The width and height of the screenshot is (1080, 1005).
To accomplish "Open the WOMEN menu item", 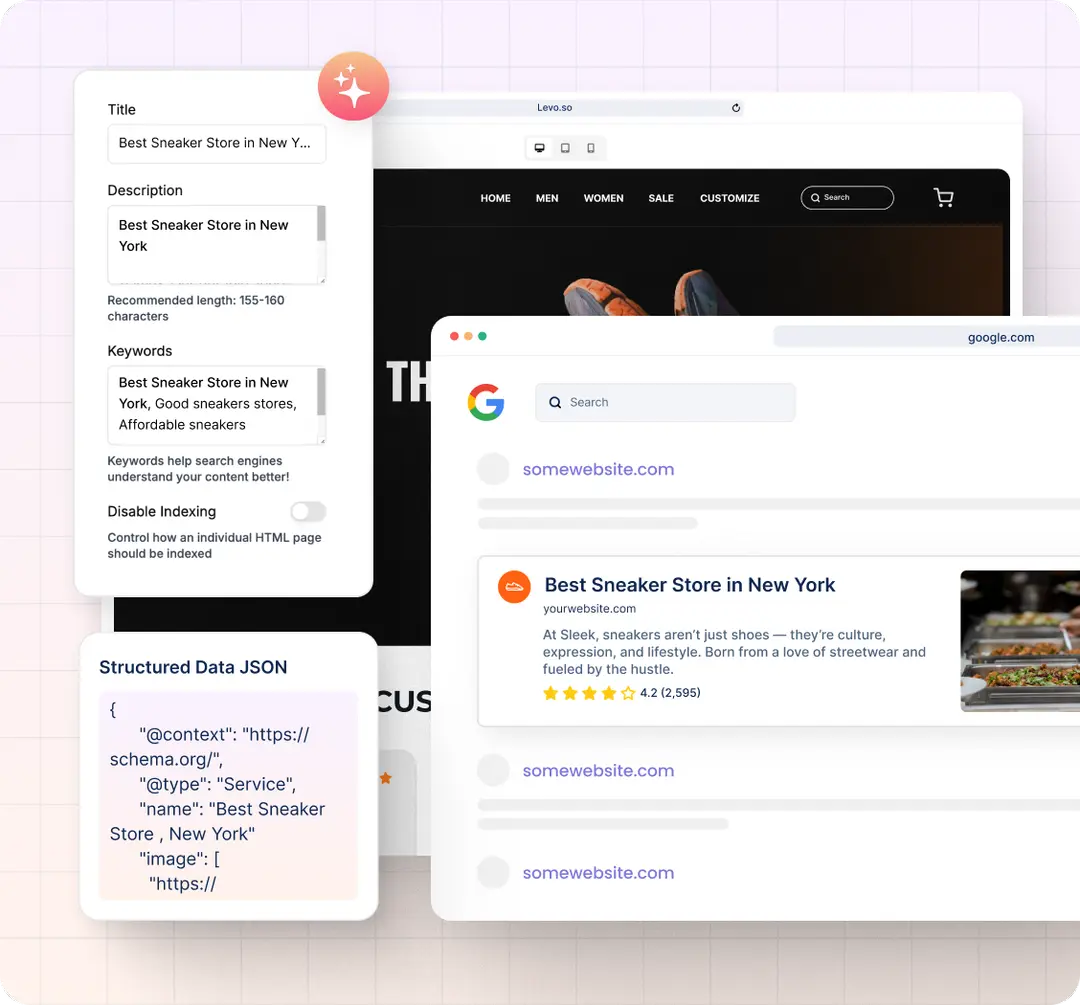I will 603,198.
